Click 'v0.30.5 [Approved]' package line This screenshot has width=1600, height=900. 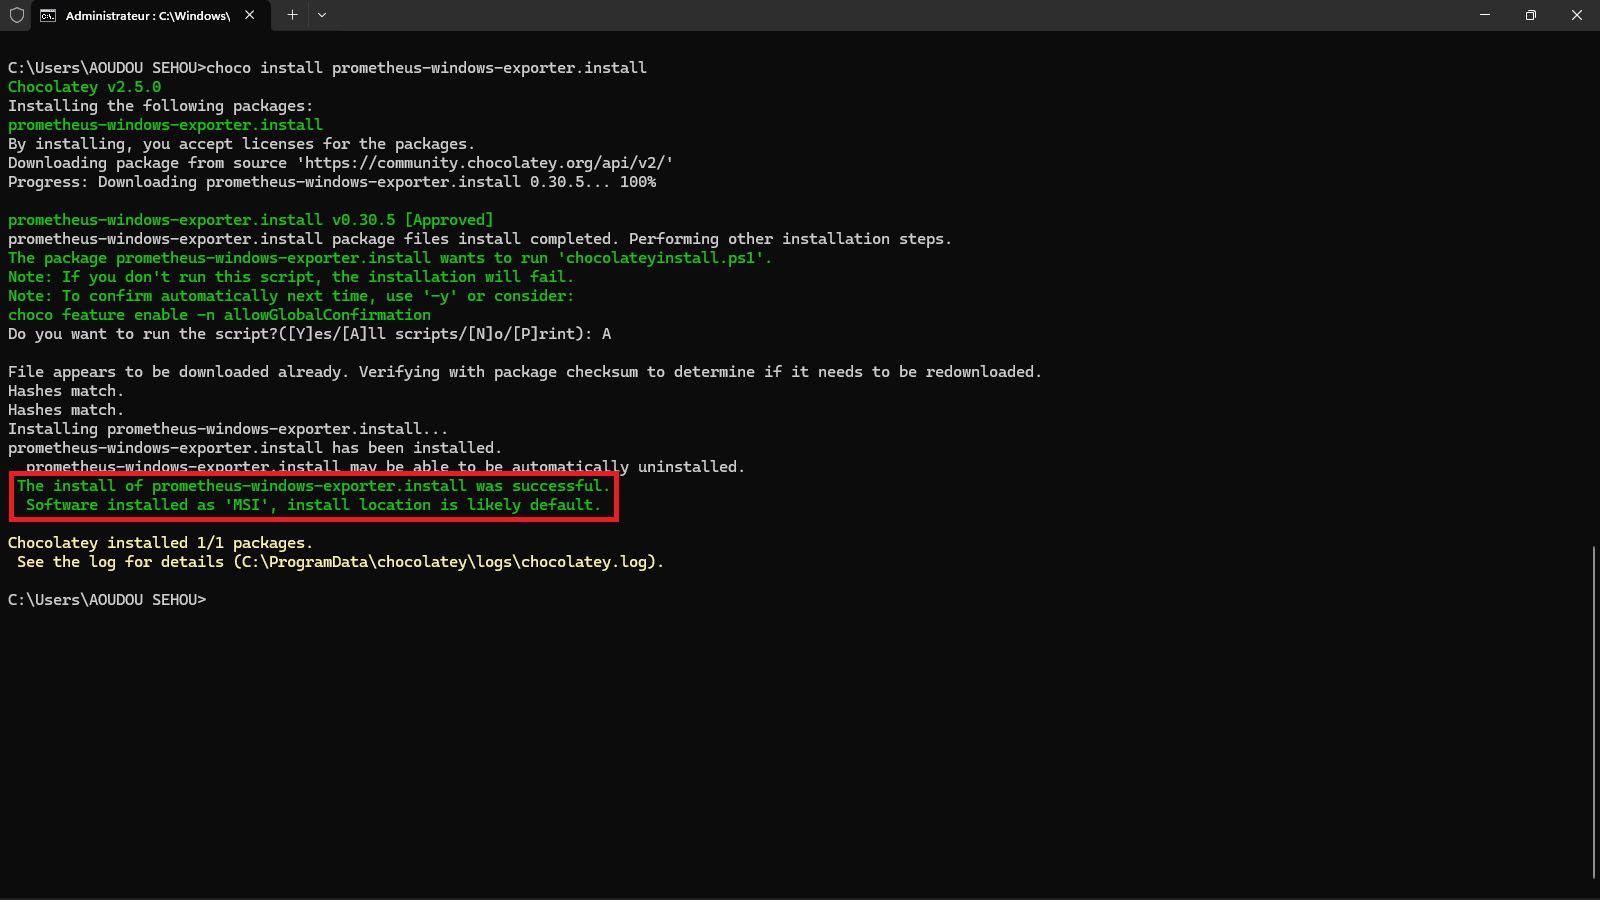tap(251, 220)
